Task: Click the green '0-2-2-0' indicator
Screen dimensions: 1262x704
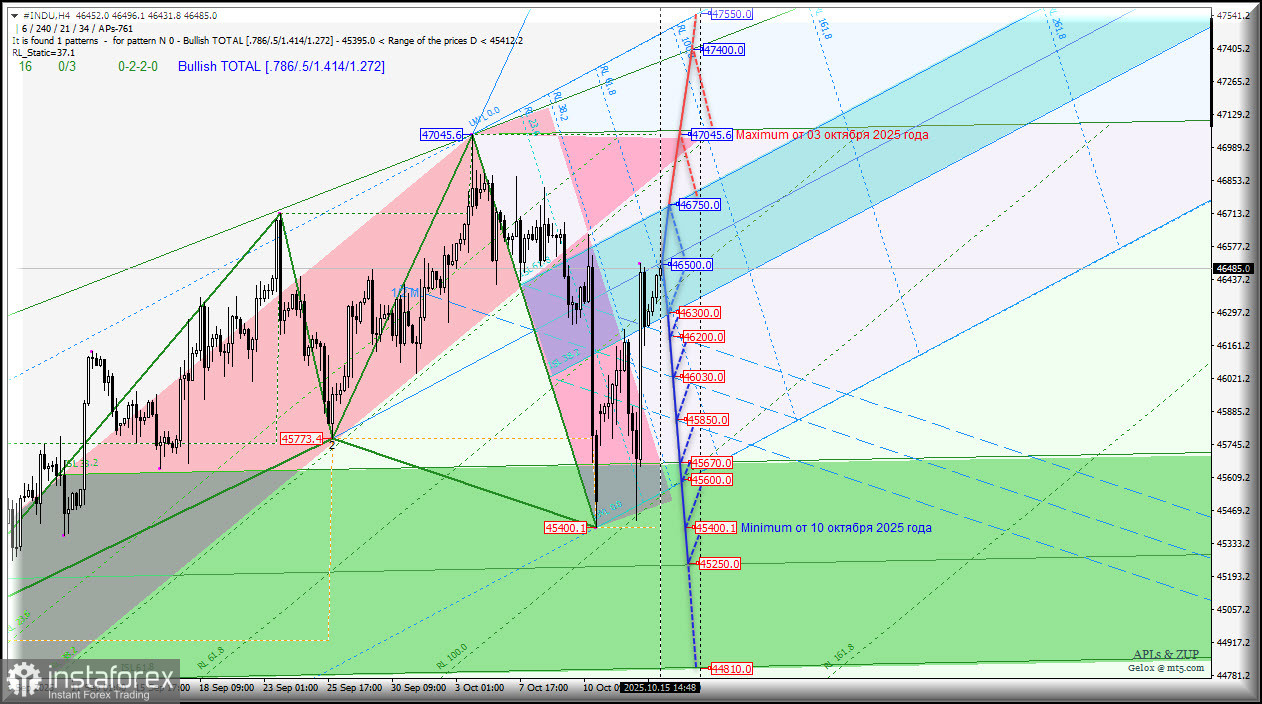Action: (x=137, y=66)
